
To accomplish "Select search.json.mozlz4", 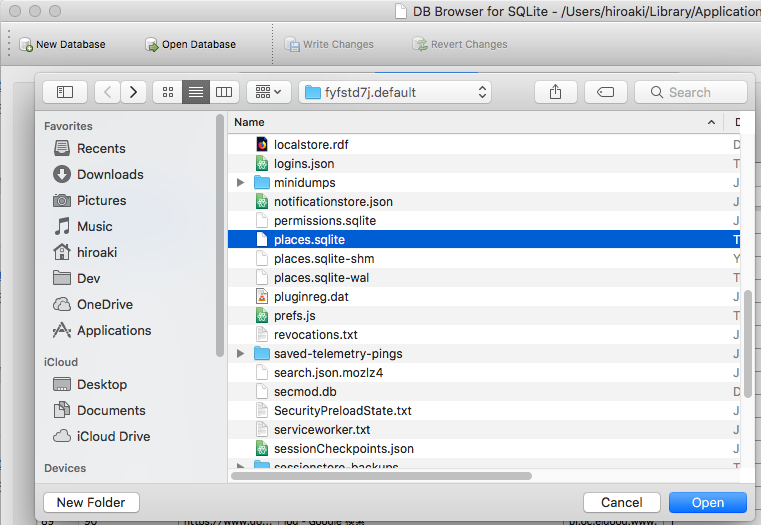I will [x=484, y=373].
